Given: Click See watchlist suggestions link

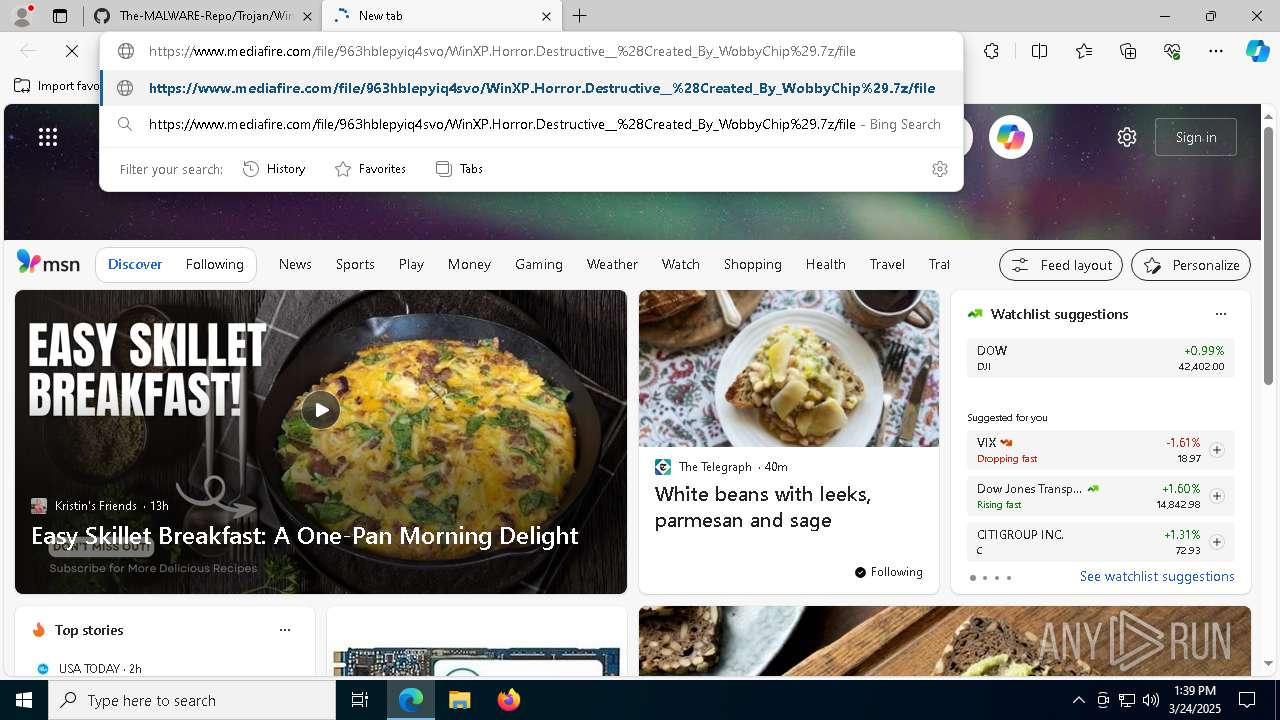Looking at the screenshot, I should coord(1157,576).
